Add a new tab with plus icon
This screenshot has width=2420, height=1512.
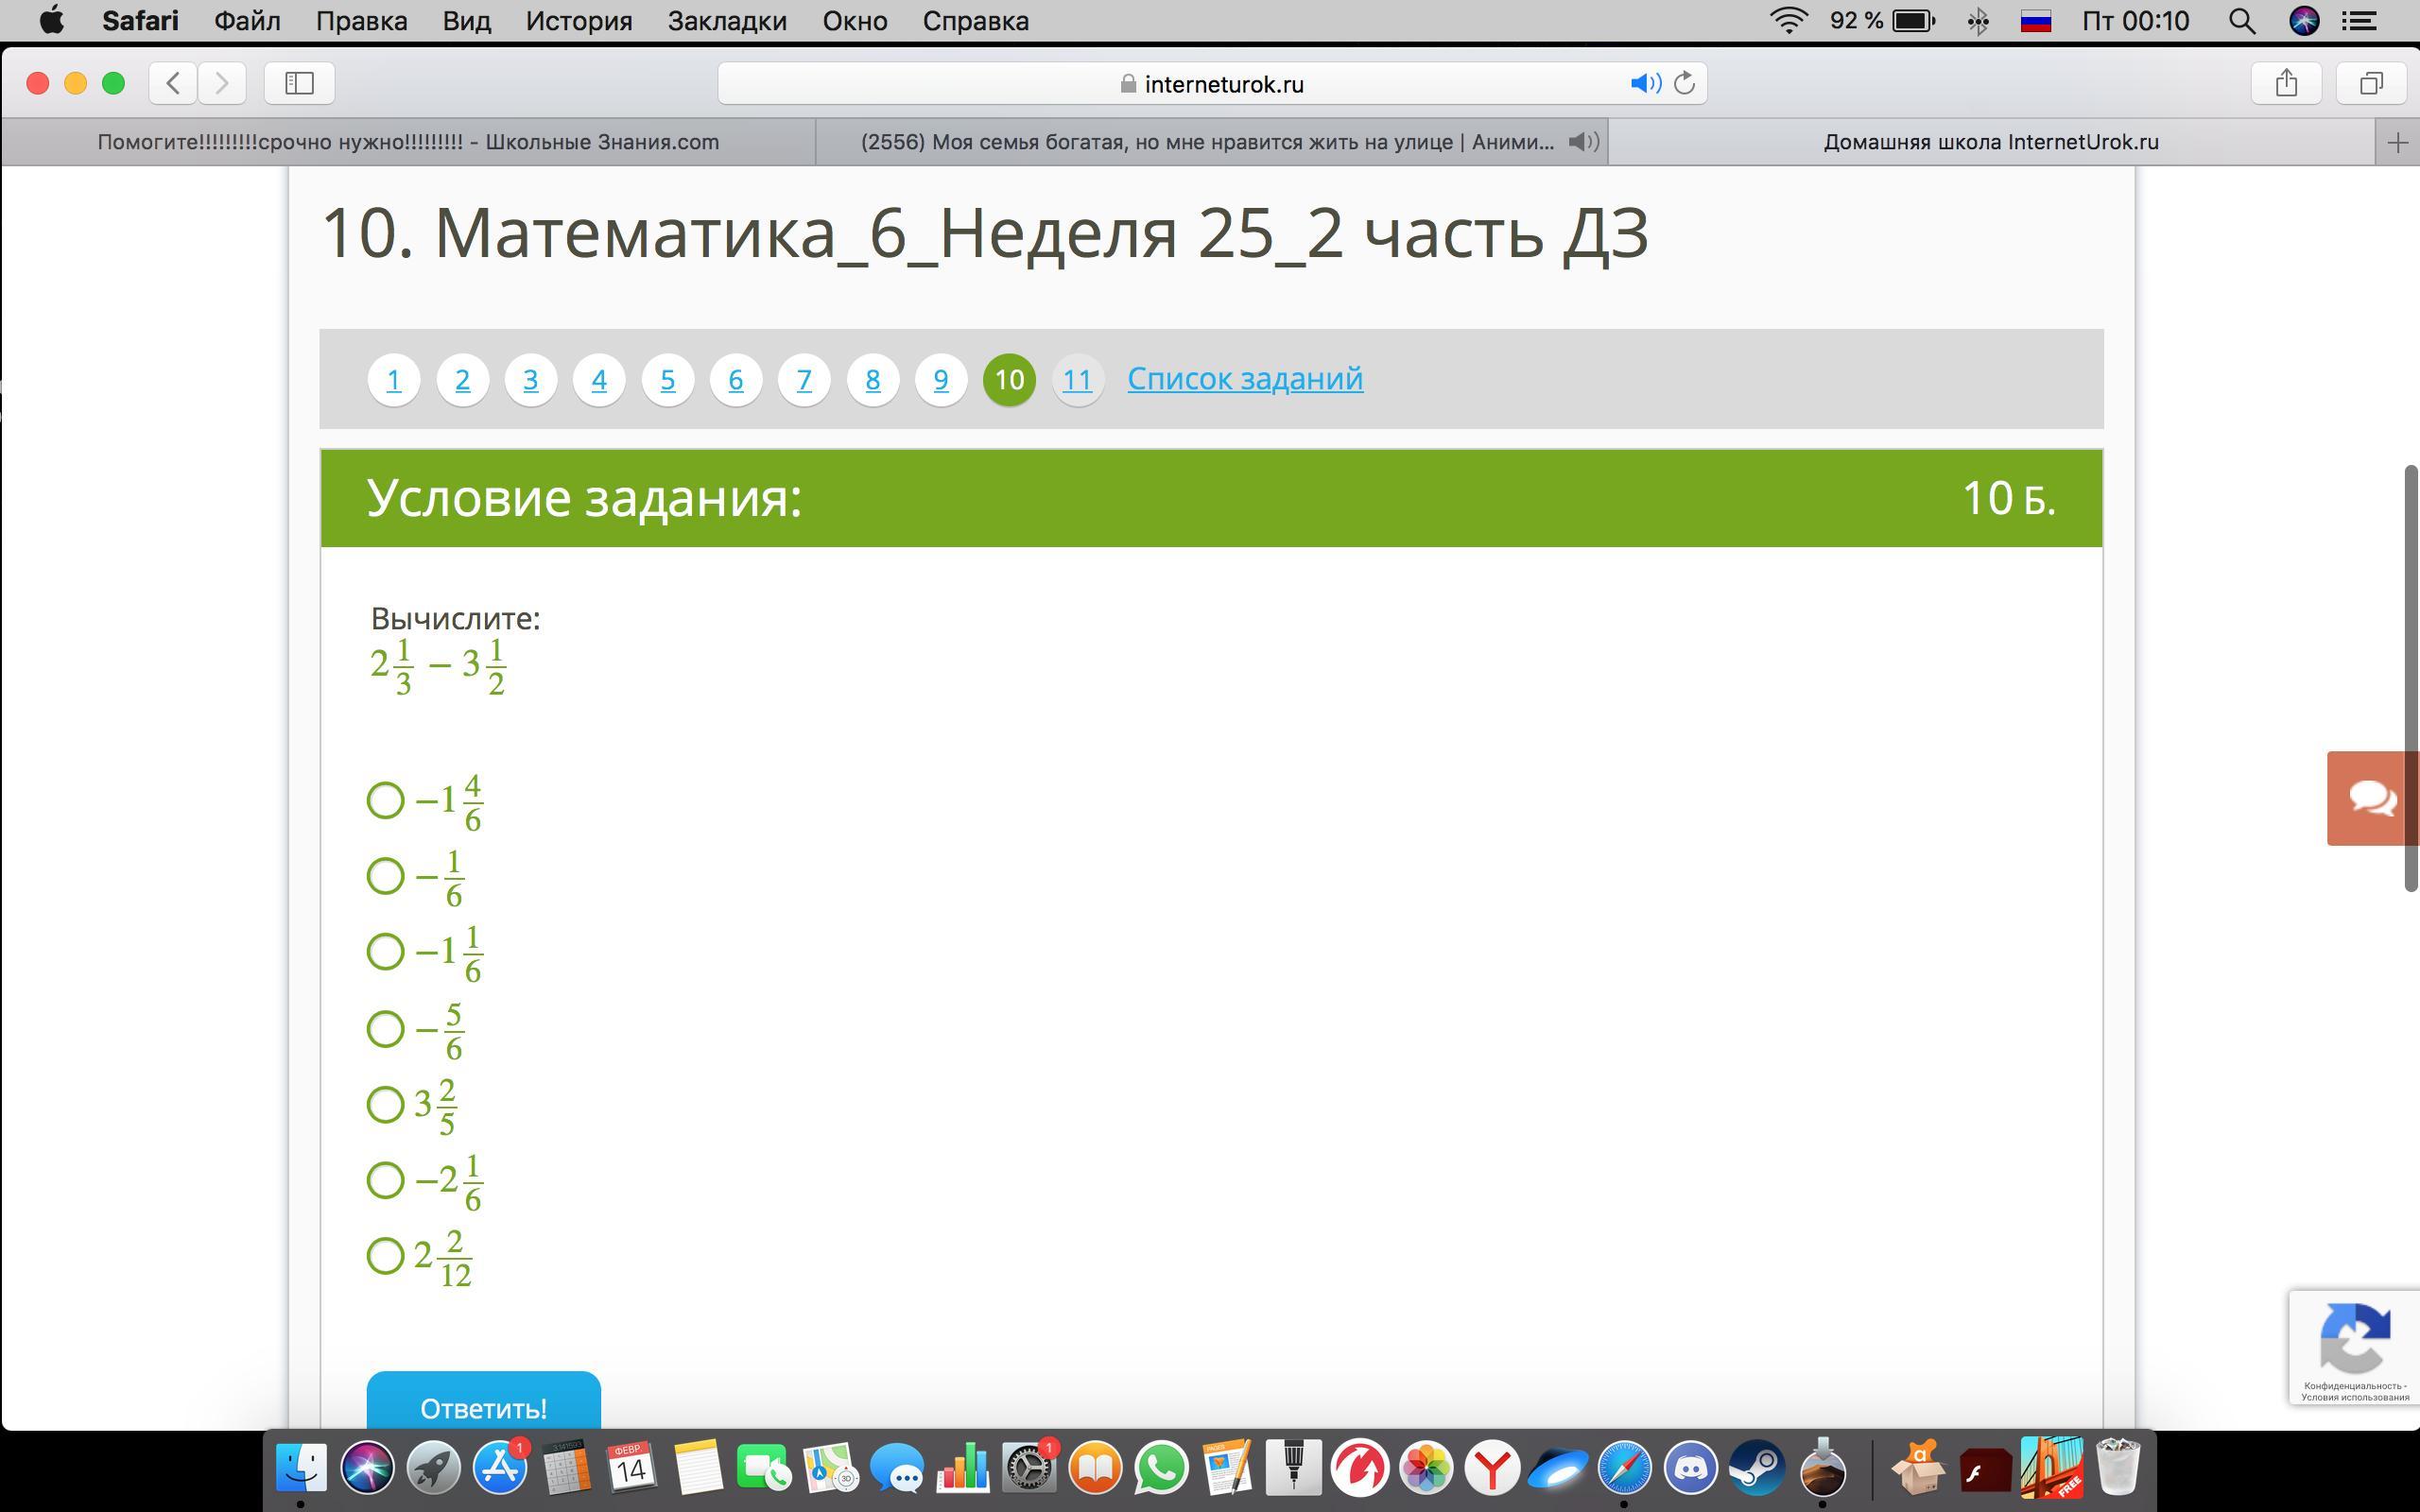tap(2397, 143)
